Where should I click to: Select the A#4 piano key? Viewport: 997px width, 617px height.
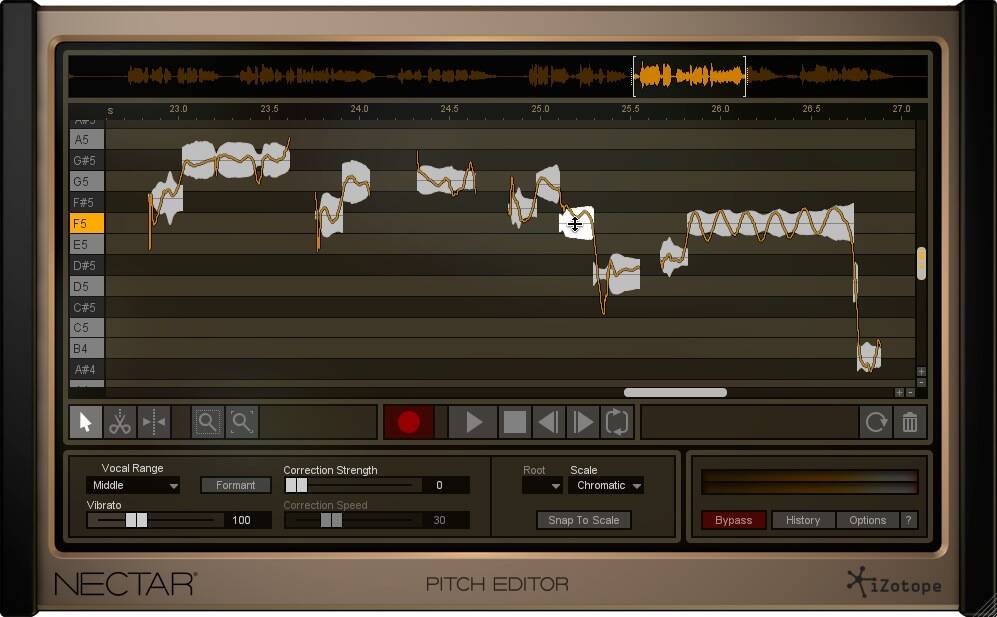coord(86,370)
